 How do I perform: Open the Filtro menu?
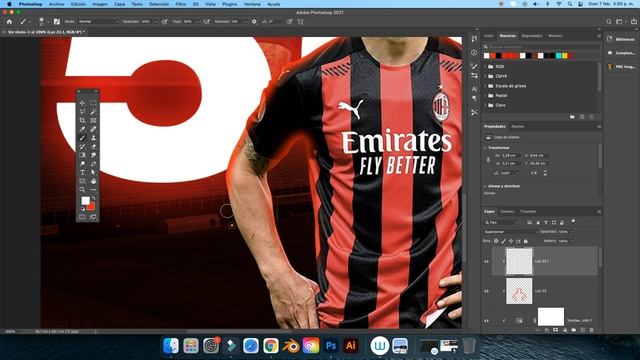click(180, 4)
